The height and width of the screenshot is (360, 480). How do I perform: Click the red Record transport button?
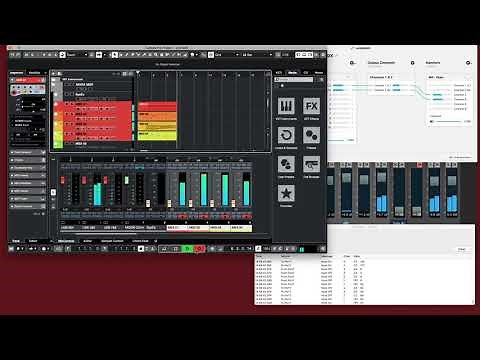pos(199,249)
